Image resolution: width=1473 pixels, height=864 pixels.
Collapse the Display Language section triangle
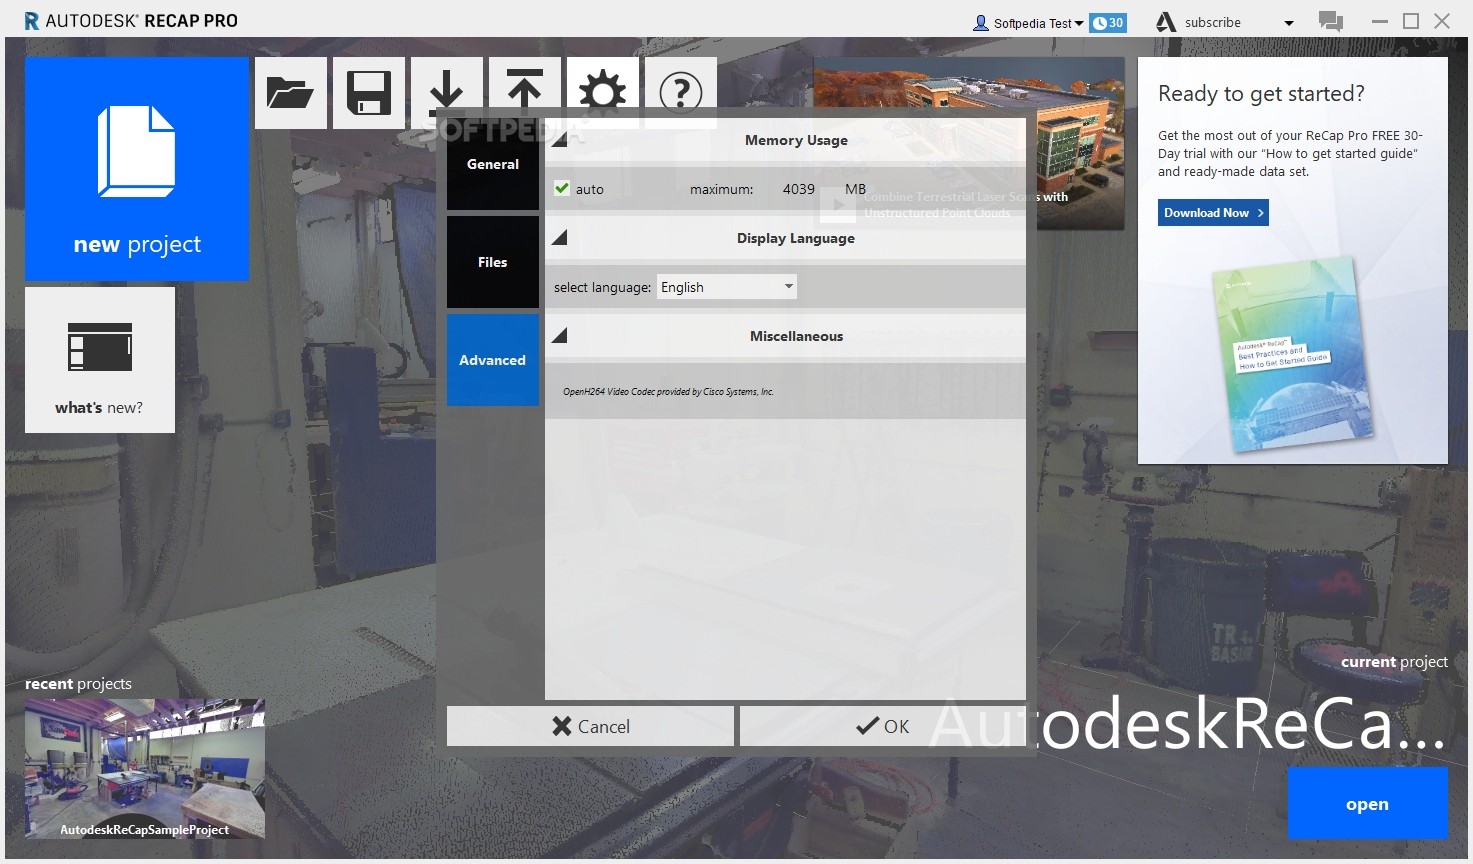coord(560,237)
